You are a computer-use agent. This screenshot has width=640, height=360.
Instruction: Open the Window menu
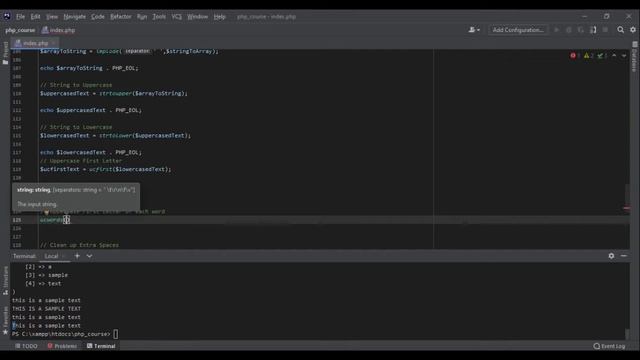(198, 17)
